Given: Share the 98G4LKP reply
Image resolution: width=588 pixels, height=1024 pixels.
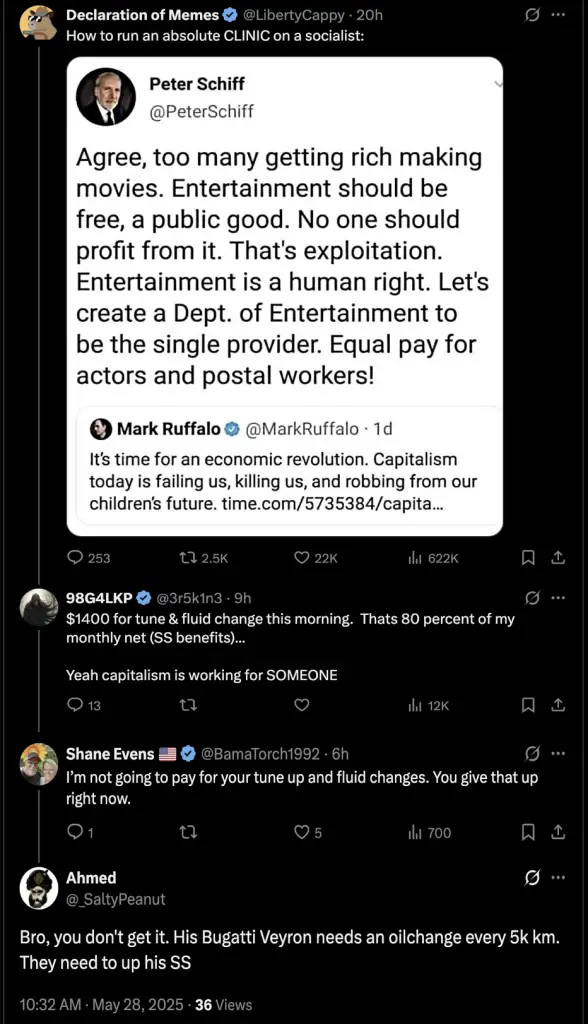Looking at the screenshot, I should coord(557,705).
